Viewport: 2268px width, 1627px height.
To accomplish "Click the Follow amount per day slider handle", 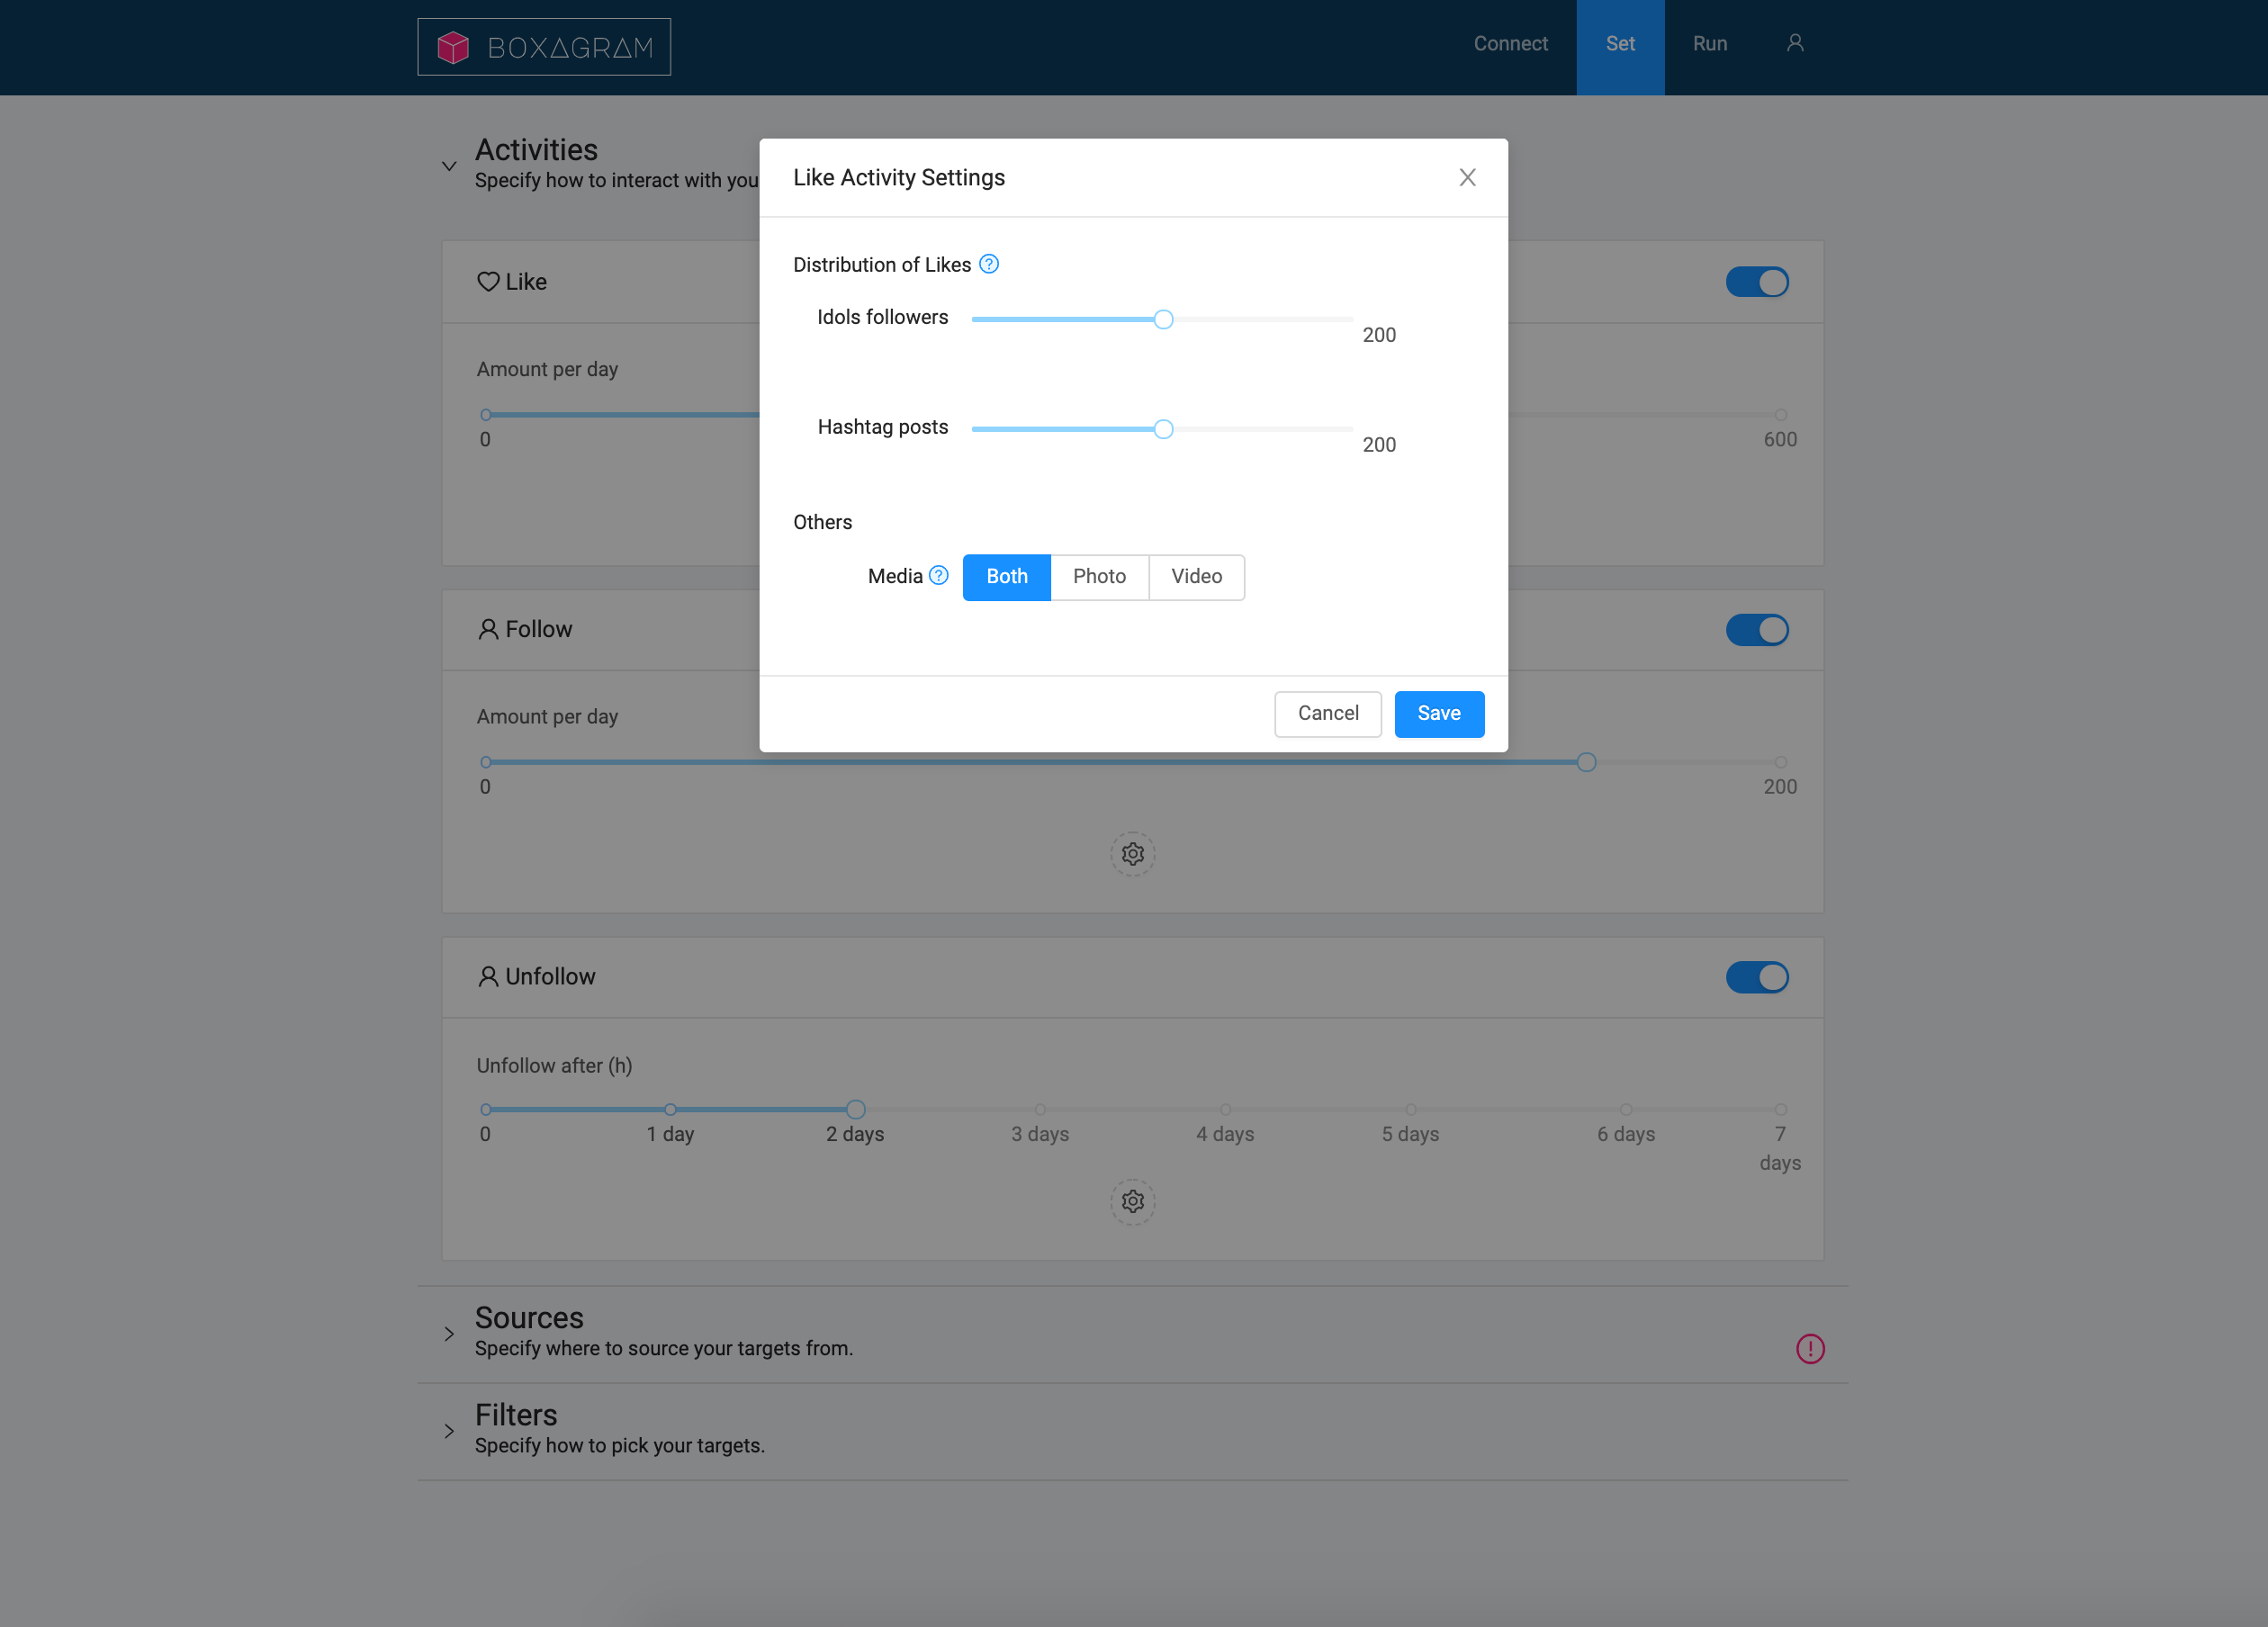I will point(1586,763).
